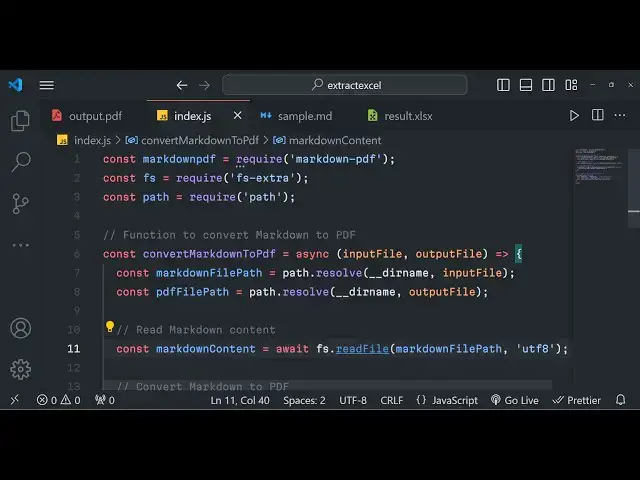The height and width of the screenshot is (480, 640).
Task: Run the code with the play icon
Action: 574,116
